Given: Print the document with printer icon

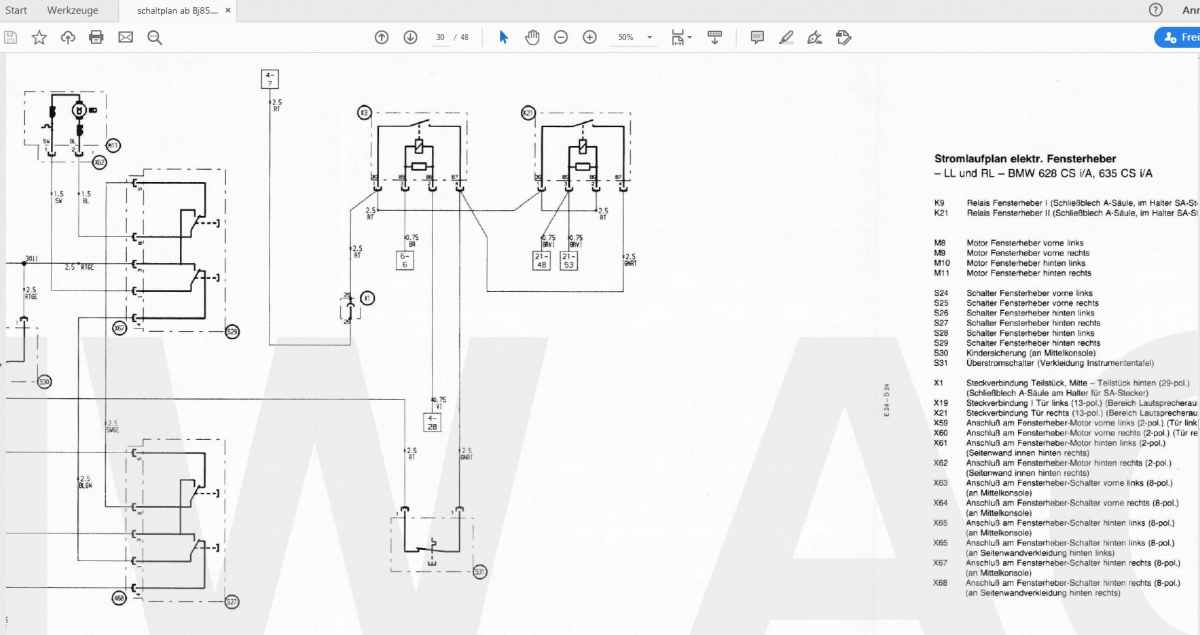Looking at the screenshot, I should [x=96, y=37].
